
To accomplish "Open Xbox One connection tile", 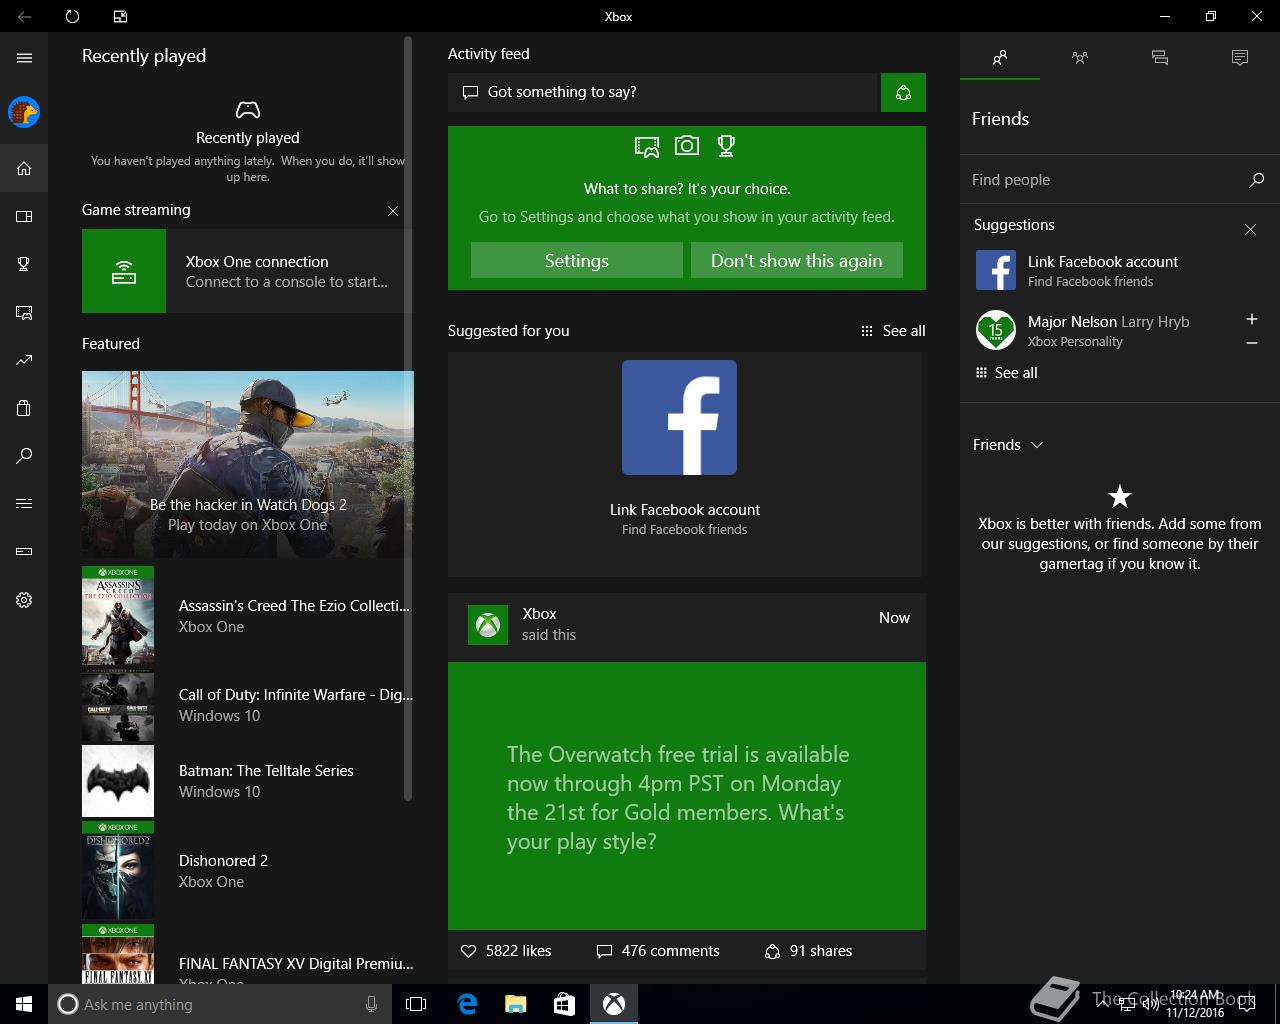I will click(x=247, y=271).
